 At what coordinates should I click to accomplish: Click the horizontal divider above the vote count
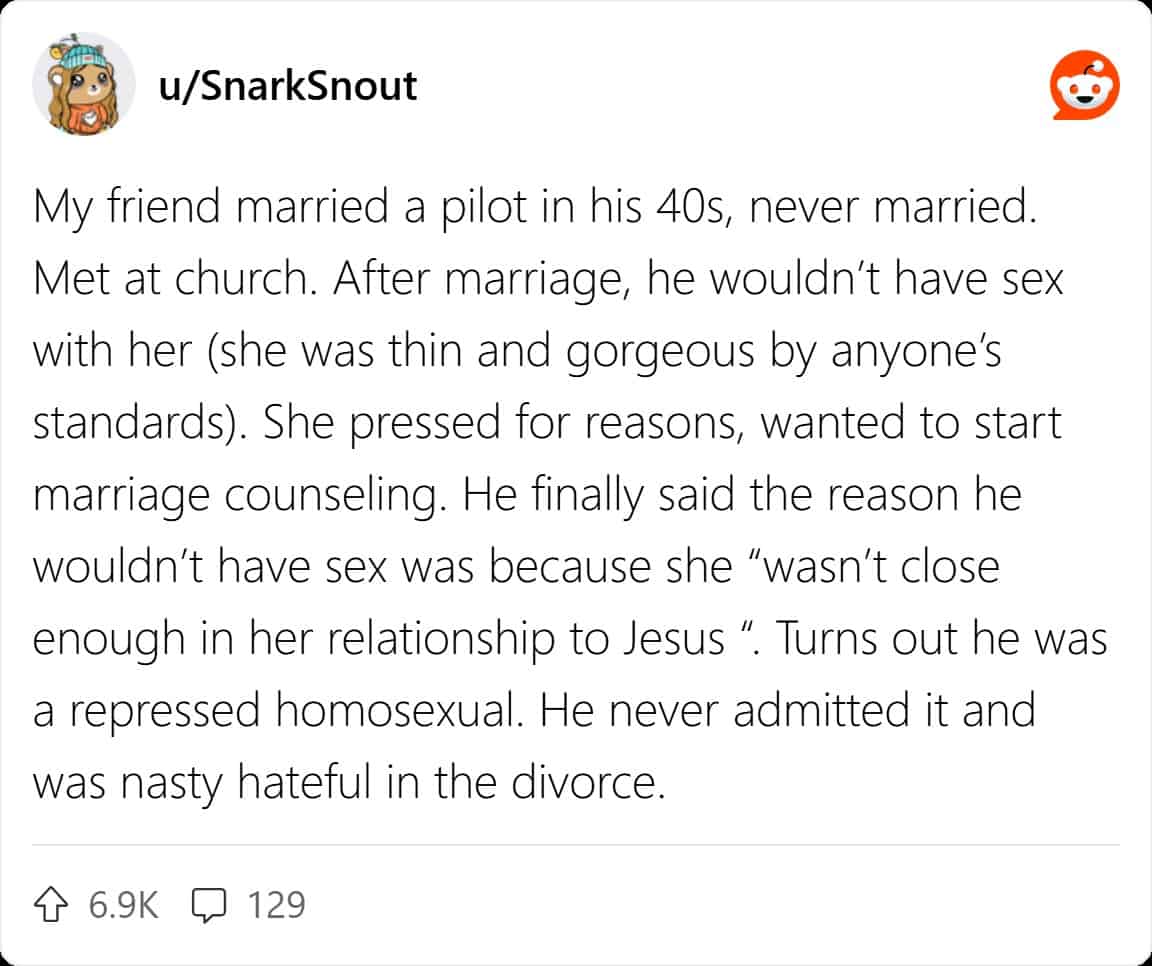point(576,845)
